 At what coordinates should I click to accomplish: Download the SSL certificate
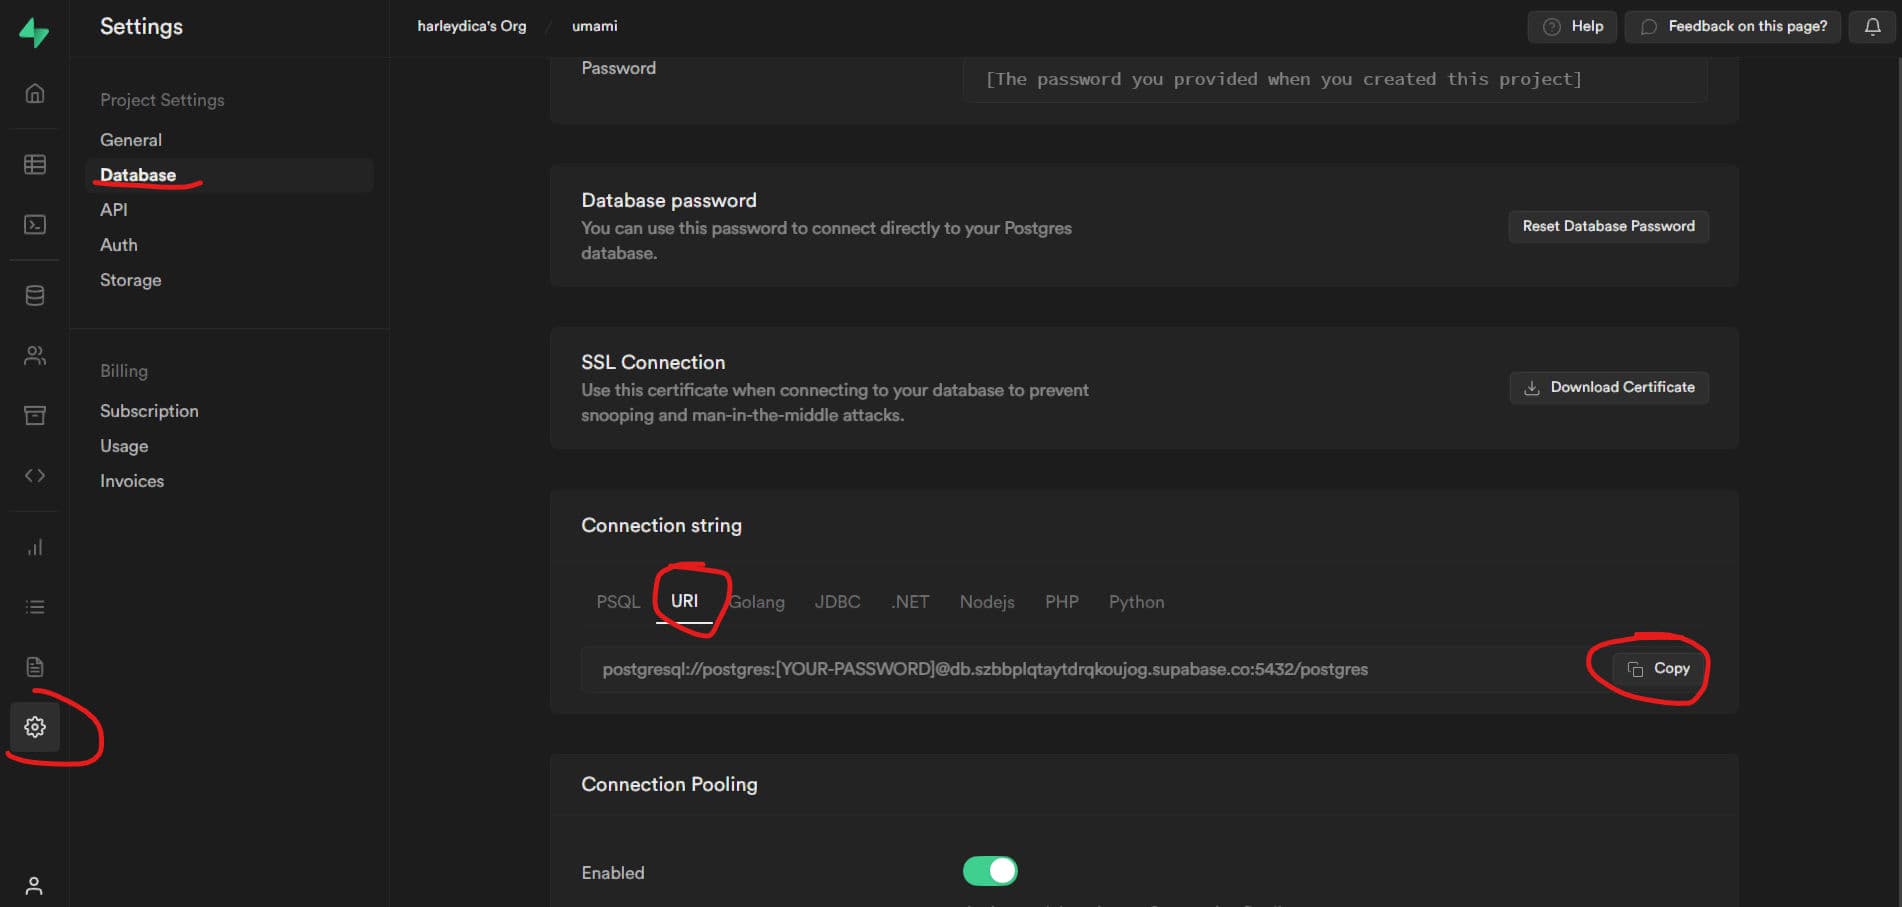[1608, 387]
